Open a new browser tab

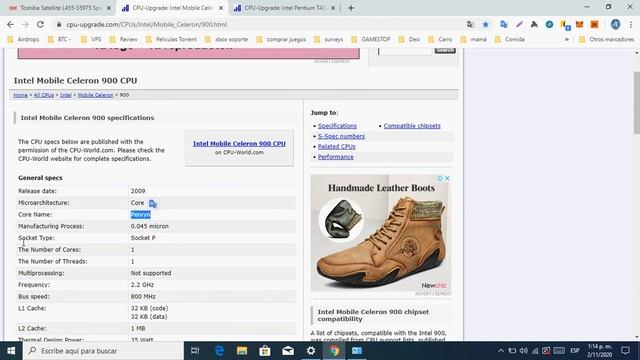[x=351, y=8]
